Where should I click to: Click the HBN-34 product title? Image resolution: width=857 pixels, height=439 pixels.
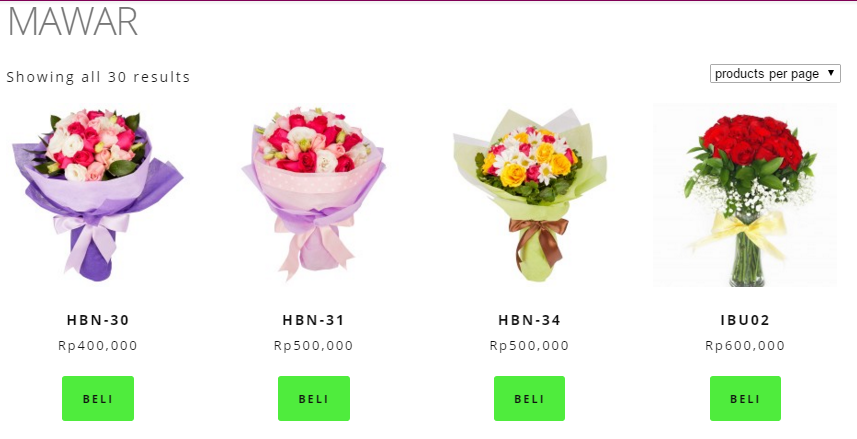[530, 320]
